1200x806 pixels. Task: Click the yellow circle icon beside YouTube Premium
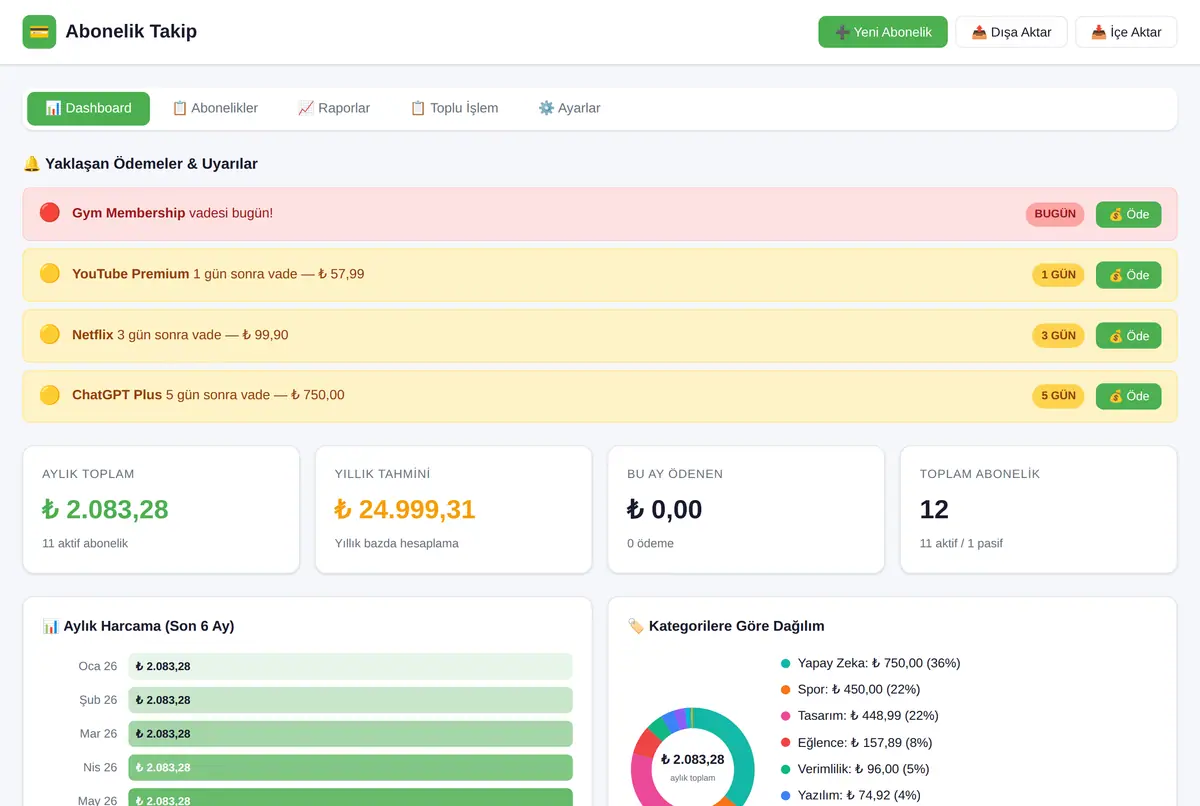50,274
